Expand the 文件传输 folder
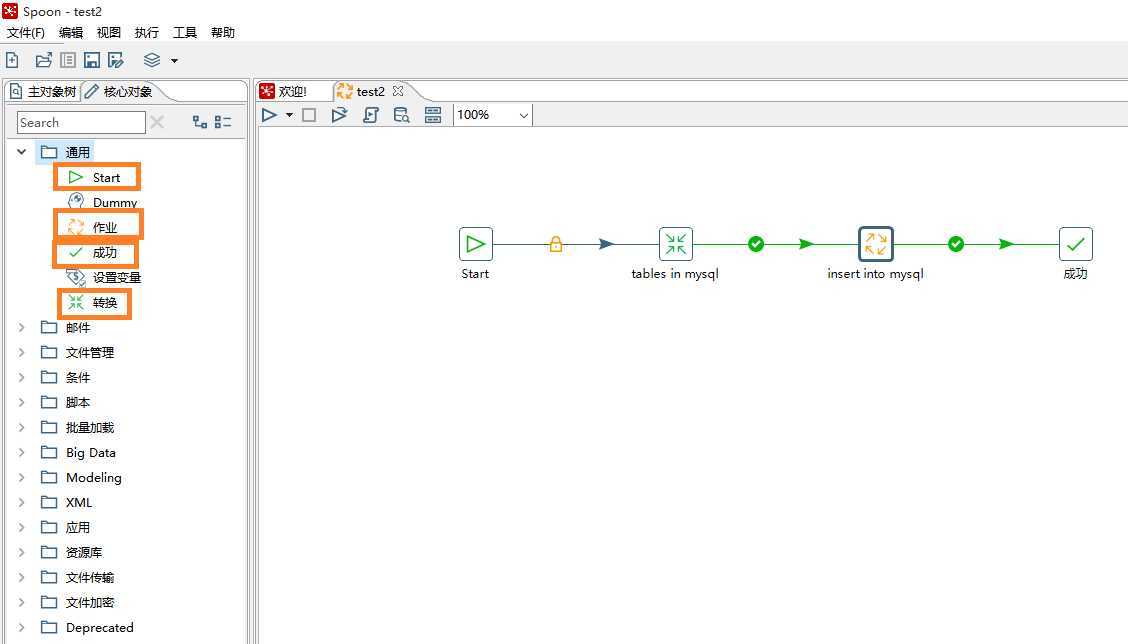The width and height of the screenshot is (1128, 644). coord(22,577)
